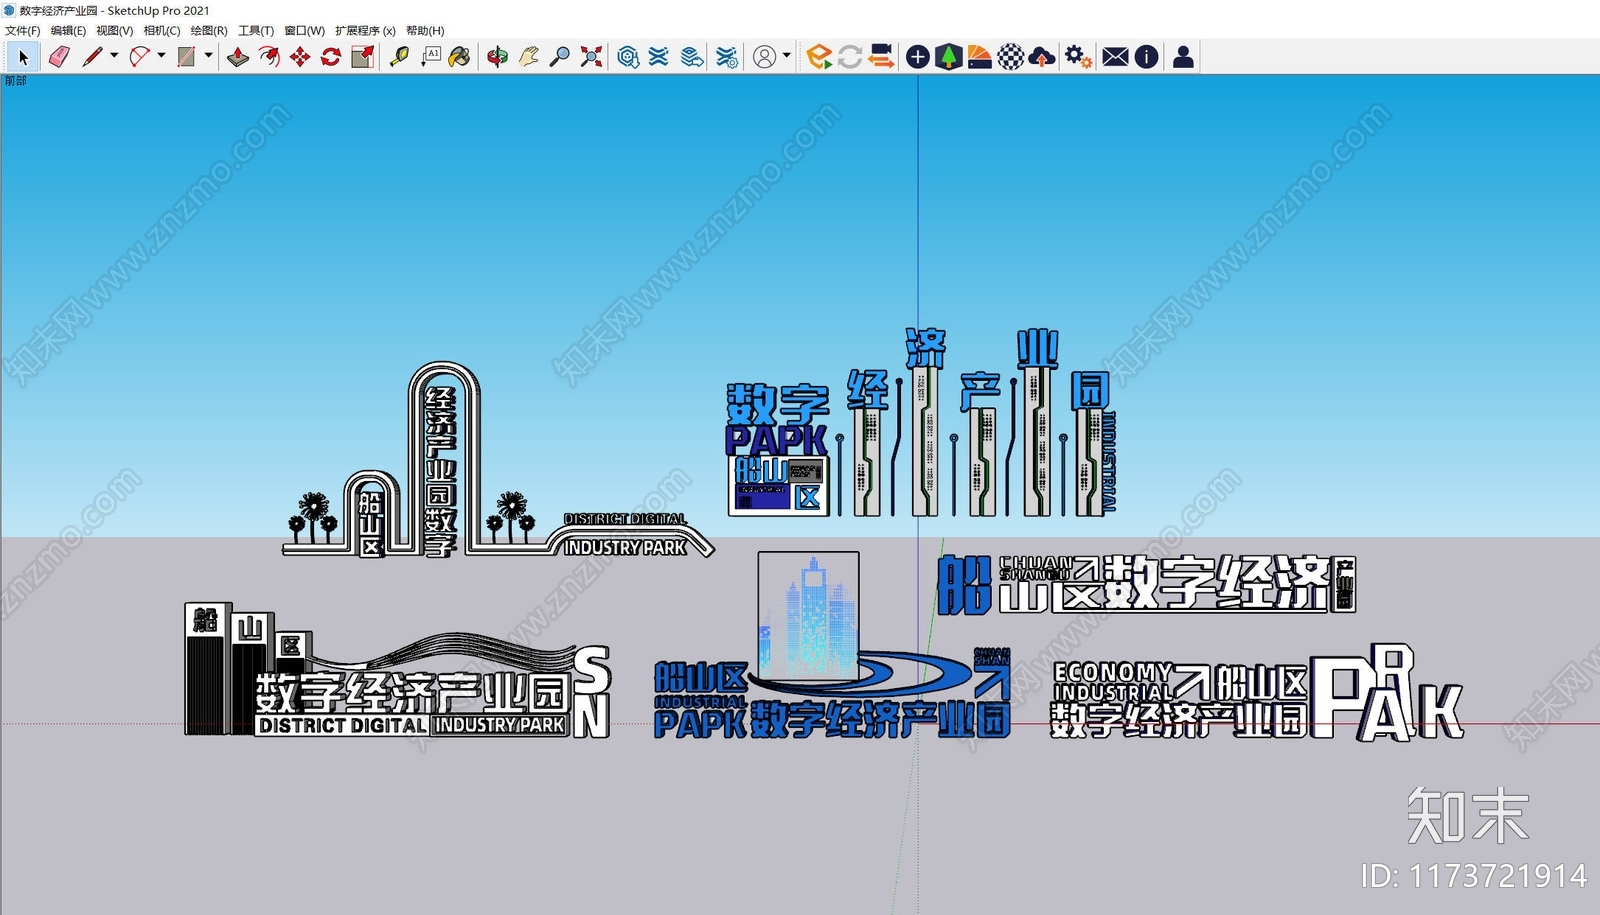1600x915 pixels.
Task: Select the Rectangle shape tool
Action: [x=187, y=57]
